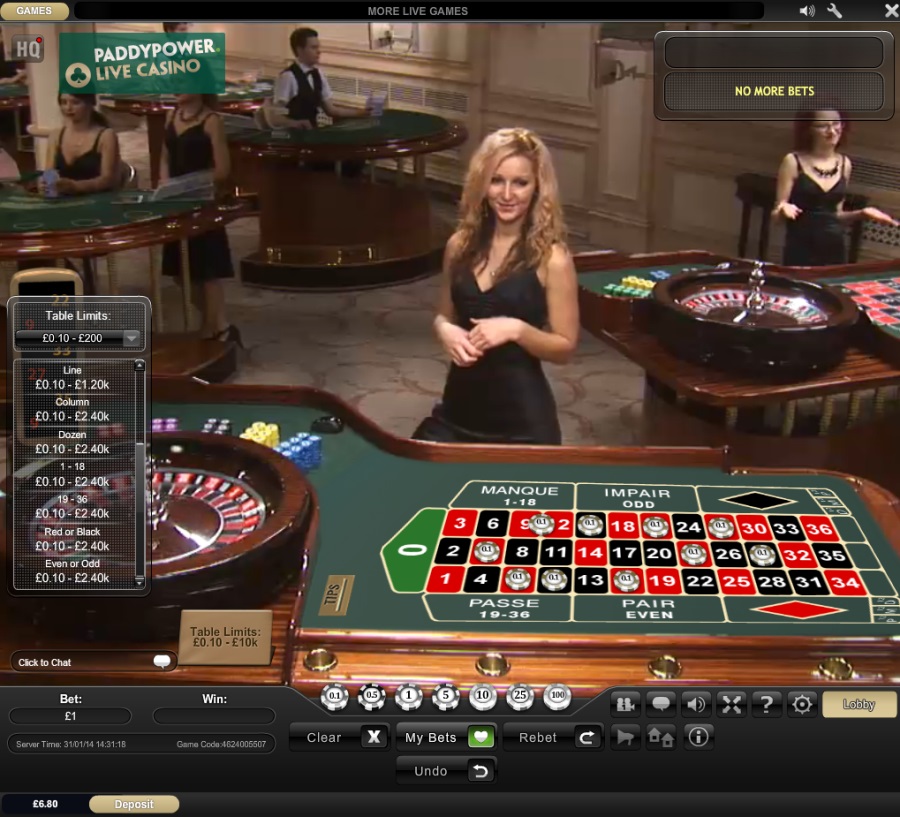Open the GAMES menu

pyautogui.click(x=33, y=11)
